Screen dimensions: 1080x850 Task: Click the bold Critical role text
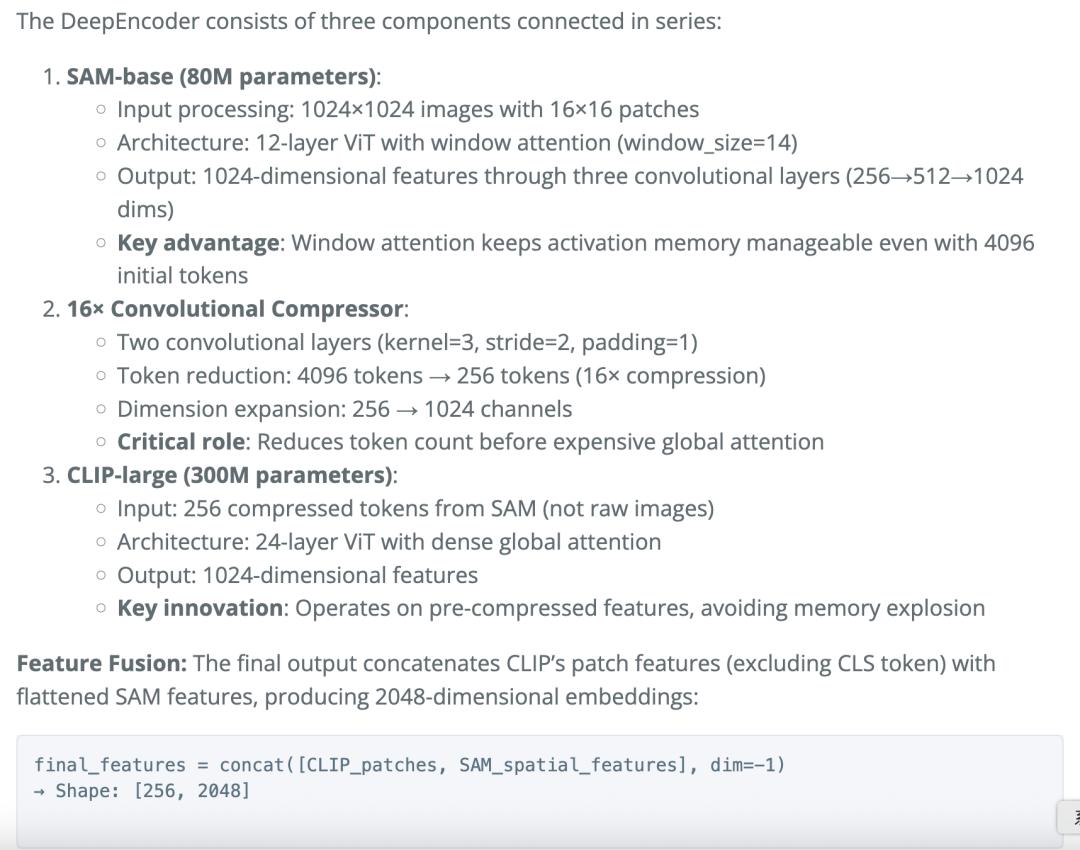tap(181, 442)
